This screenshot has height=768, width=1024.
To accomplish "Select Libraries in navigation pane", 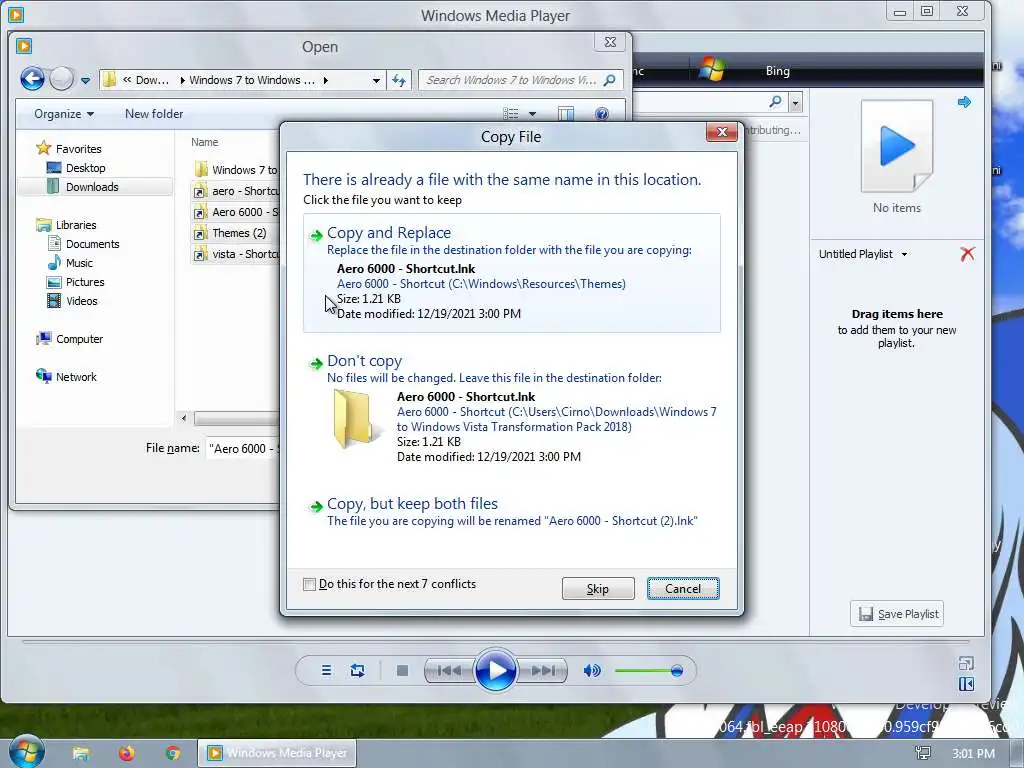I will pyautogui.click(x=76, y=225).
